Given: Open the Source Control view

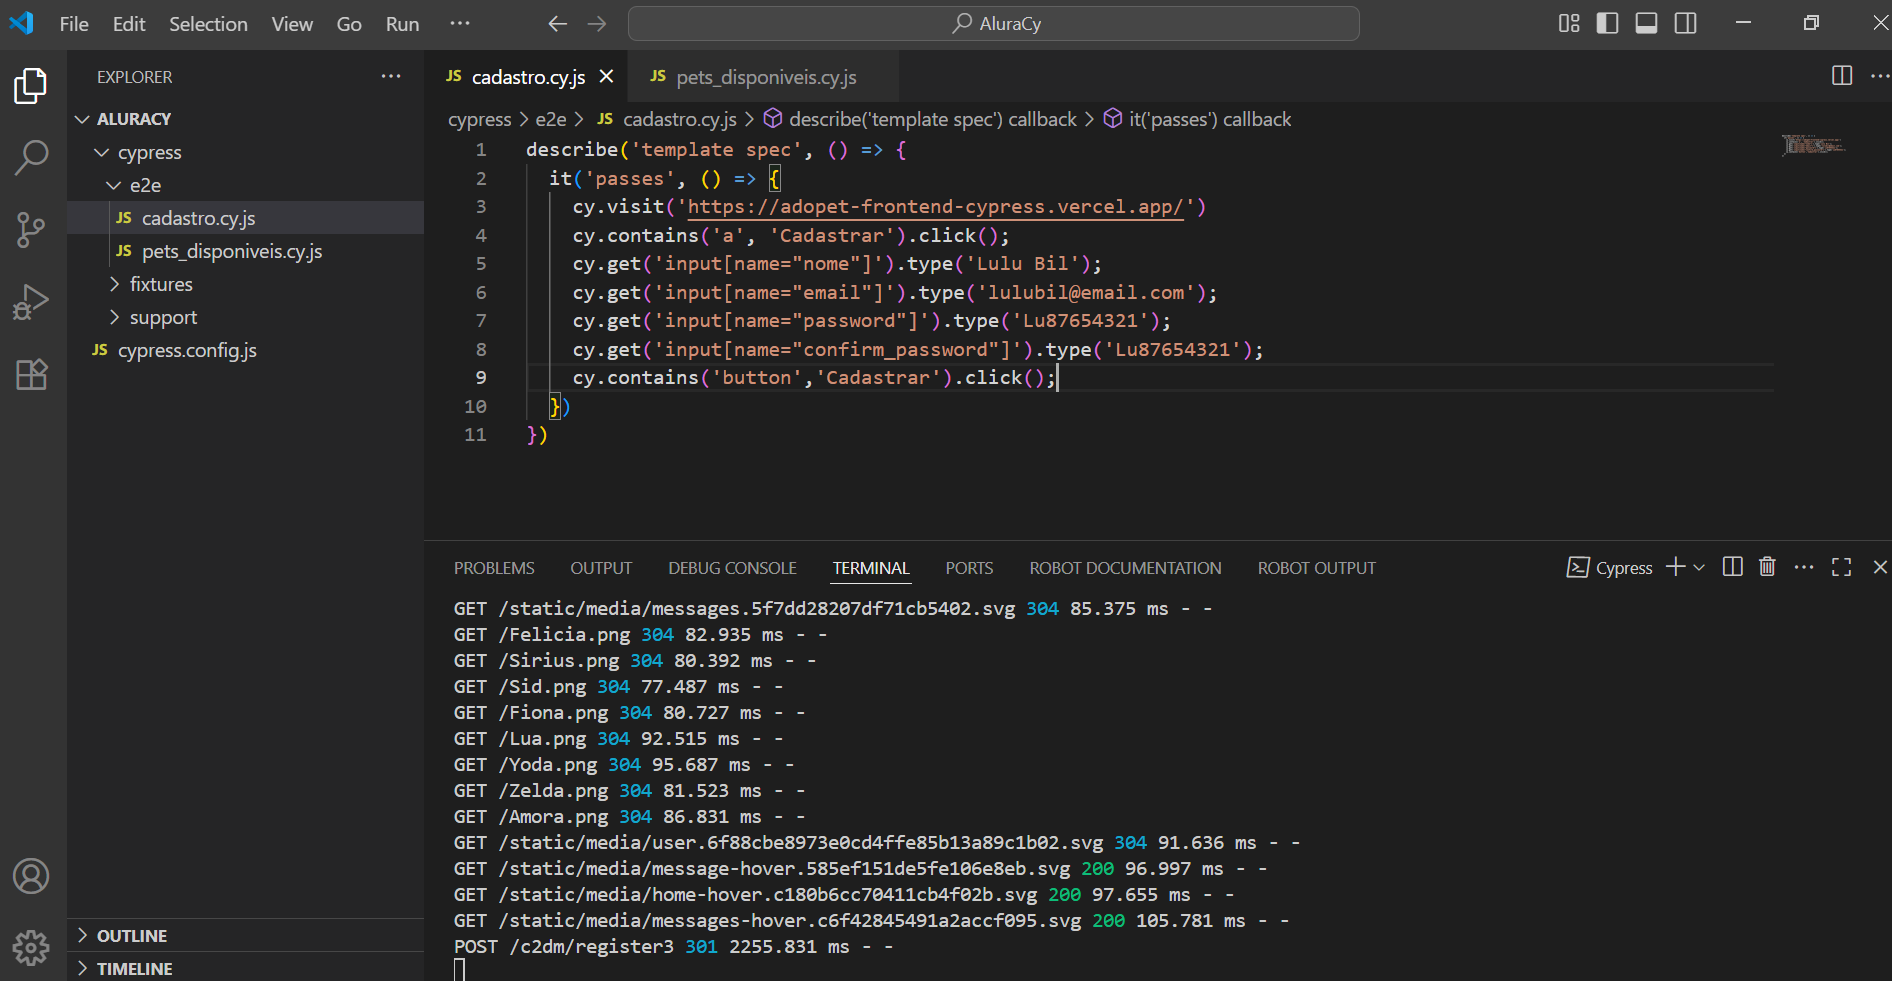Looking at the screenshot, I should pyautogui.click(x=31, y=230).
